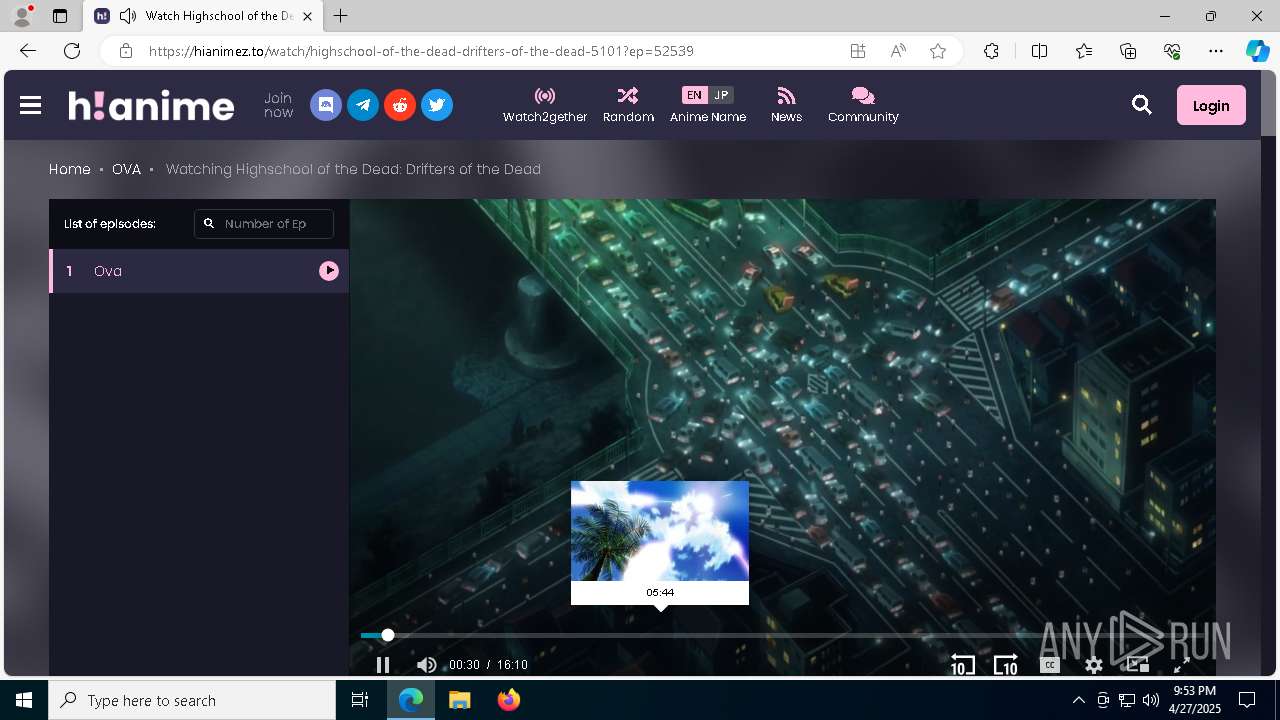This screenshot has width=1280, height=720.
Task: Select episode 1 Ova in list
Action: pos(199,271)
